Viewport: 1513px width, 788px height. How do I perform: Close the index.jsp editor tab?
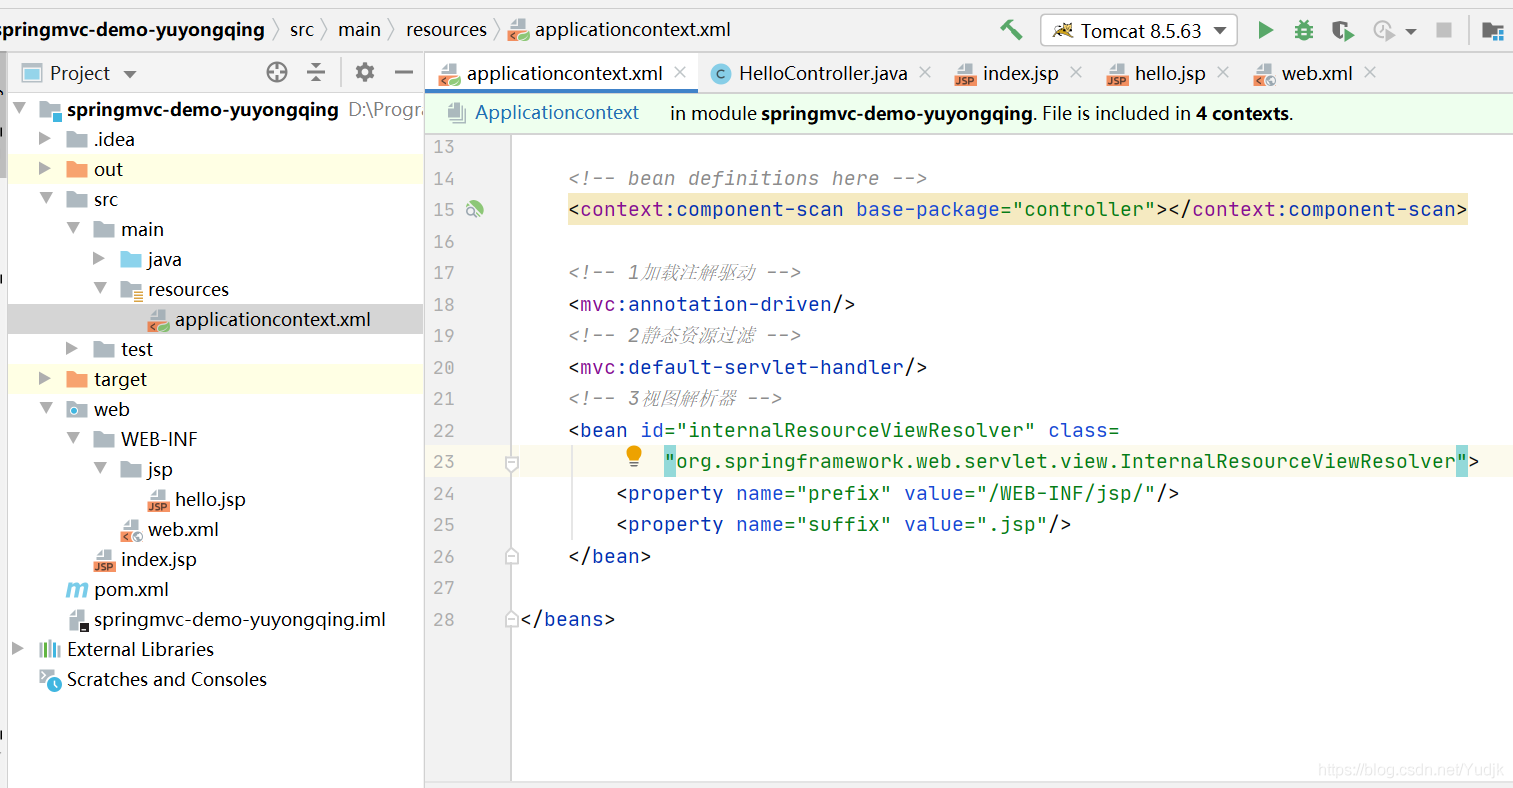1076,72
